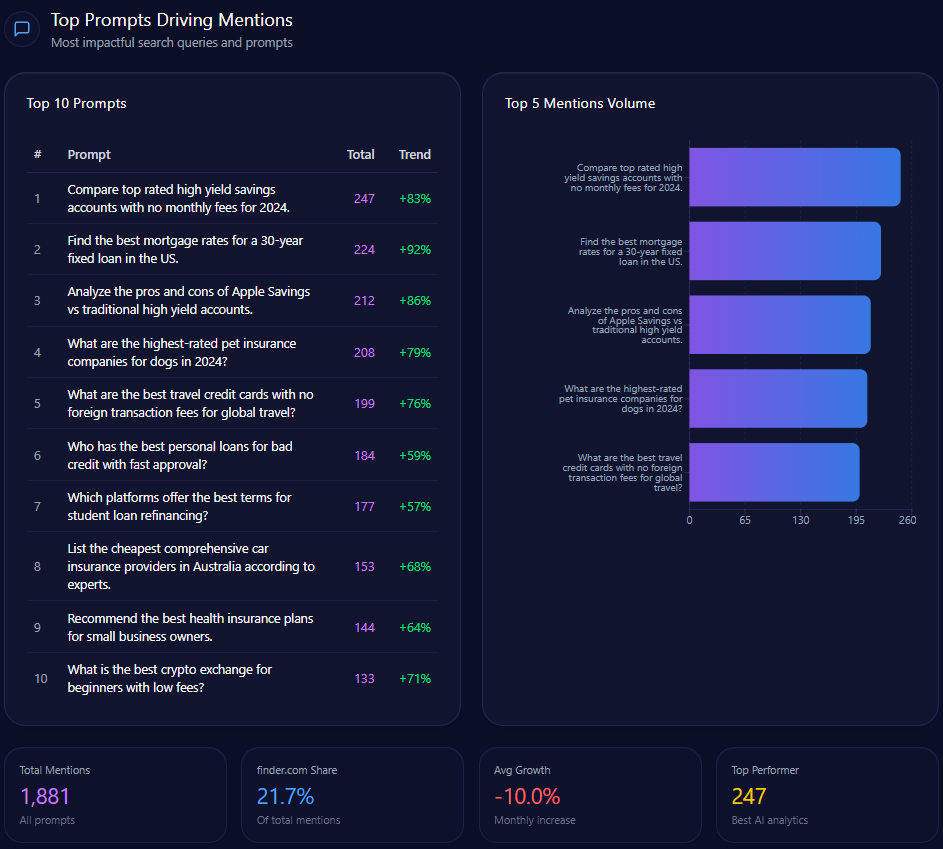Click the chat bubble icon beside the title

(x=21, y=29)
